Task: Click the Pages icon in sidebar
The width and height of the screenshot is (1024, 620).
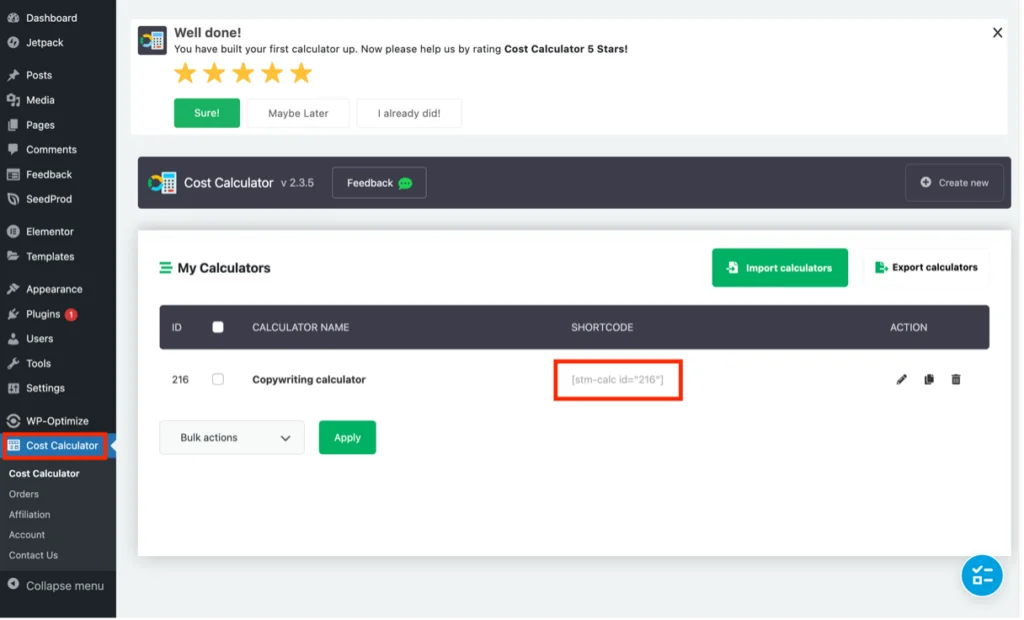Action: tap(13, 125)
